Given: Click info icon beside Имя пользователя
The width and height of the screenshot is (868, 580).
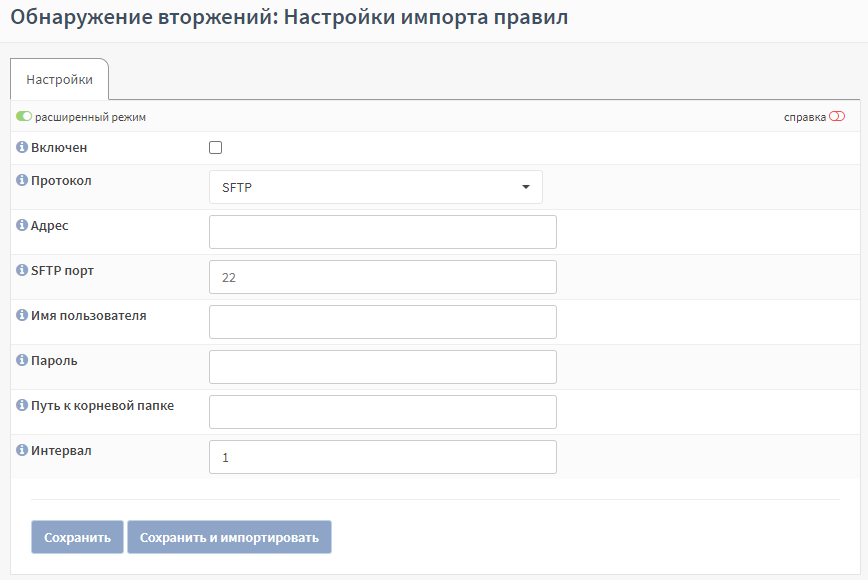Looking at the screenshot, I should tap(22, 315).
